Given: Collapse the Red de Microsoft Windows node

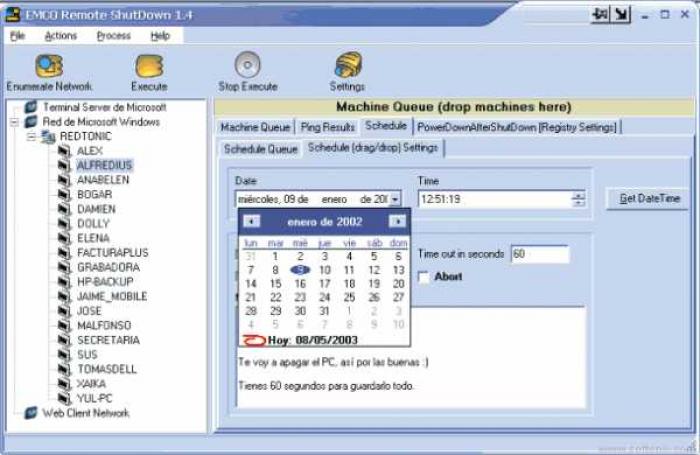Looking at the screenshot, I should tap(15, 122).
